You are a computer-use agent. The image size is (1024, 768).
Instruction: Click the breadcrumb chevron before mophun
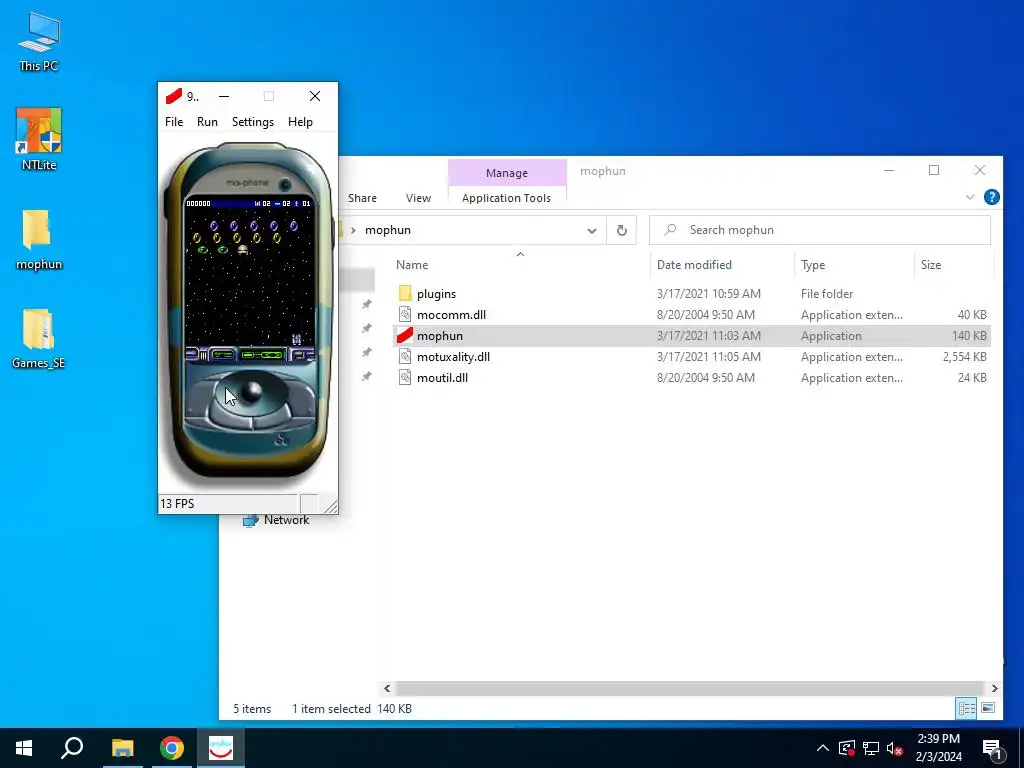(x=353, y=231)
